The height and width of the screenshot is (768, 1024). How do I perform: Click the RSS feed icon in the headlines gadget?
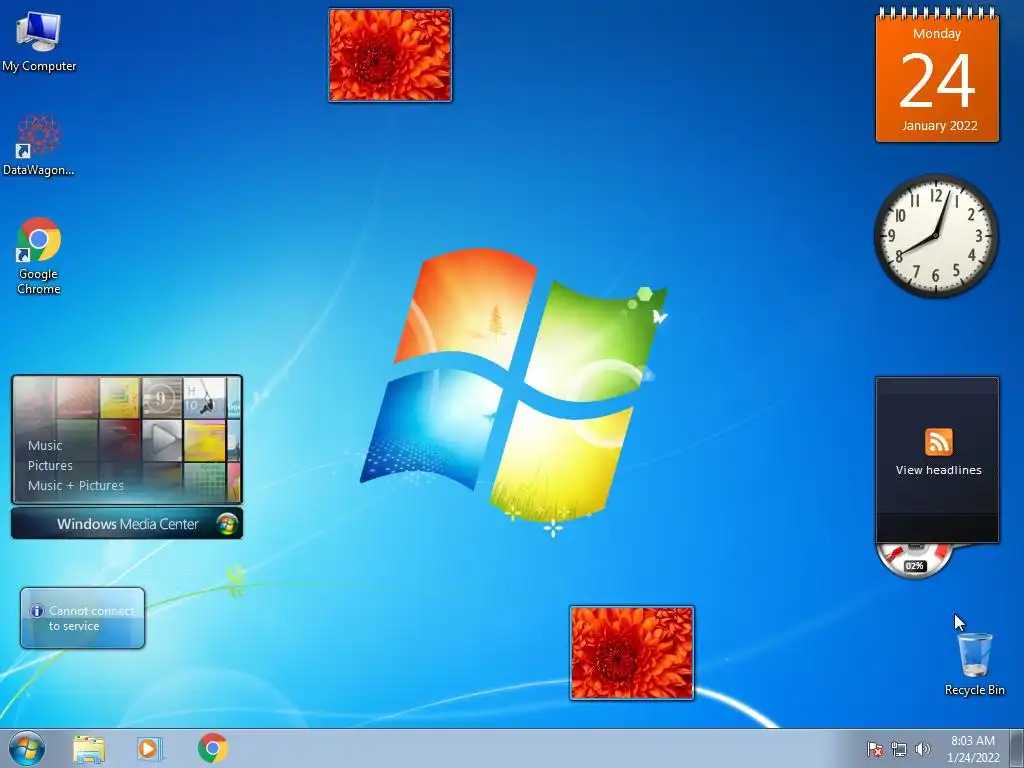tap(938, 442)
